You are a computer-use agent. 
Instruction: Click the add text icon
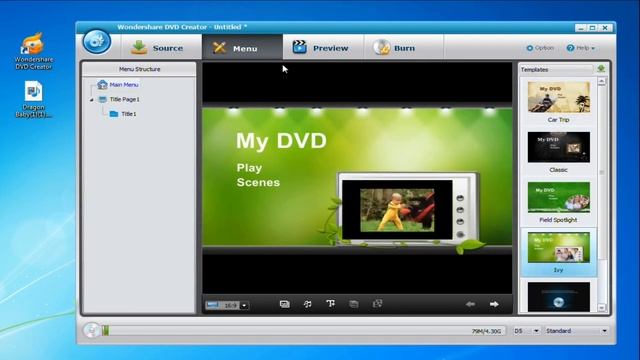click(x=330, y=304)
